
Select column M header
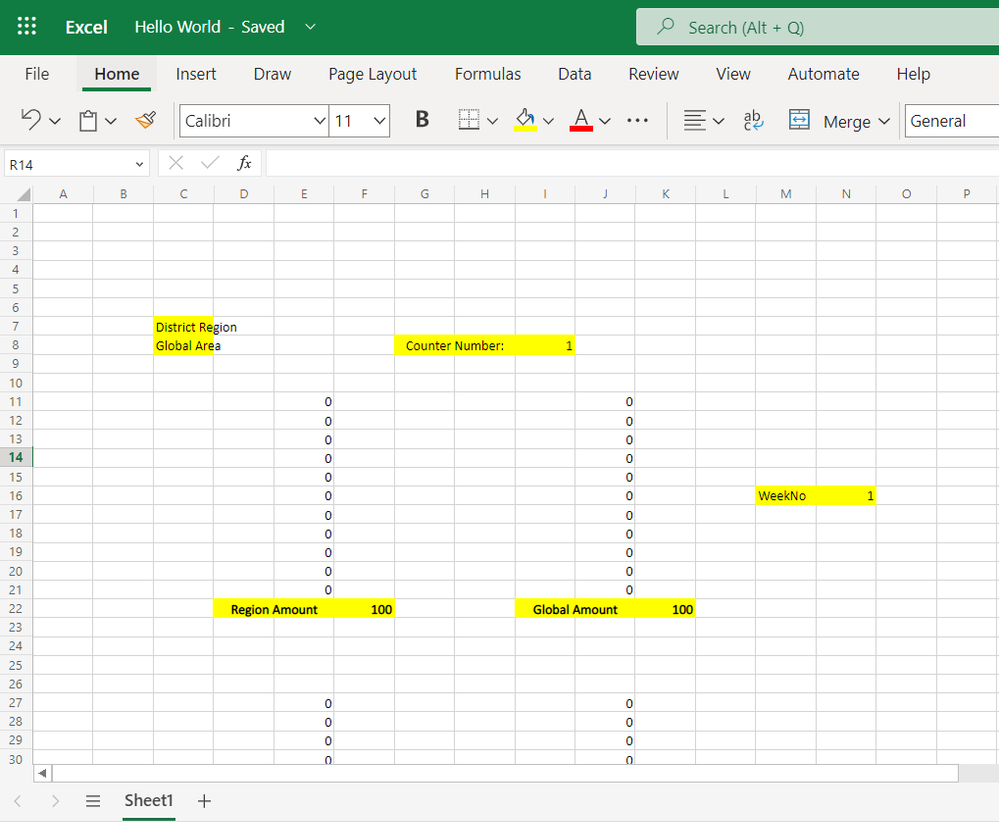[786, 194]
